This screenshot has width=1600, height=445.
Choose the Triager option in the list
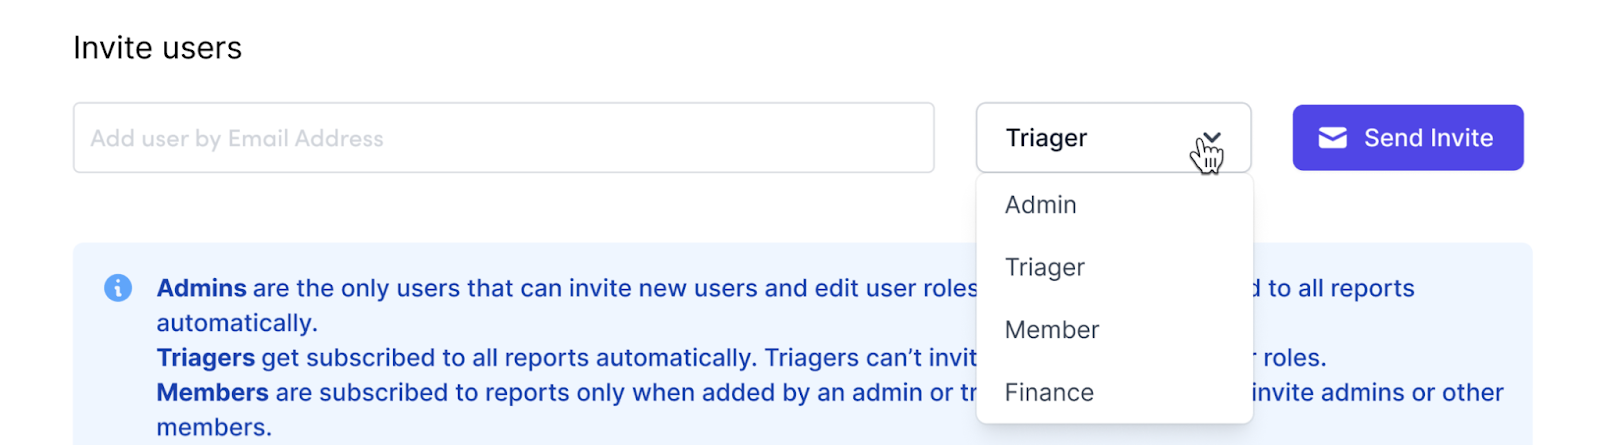click(x=1045, y=267)
